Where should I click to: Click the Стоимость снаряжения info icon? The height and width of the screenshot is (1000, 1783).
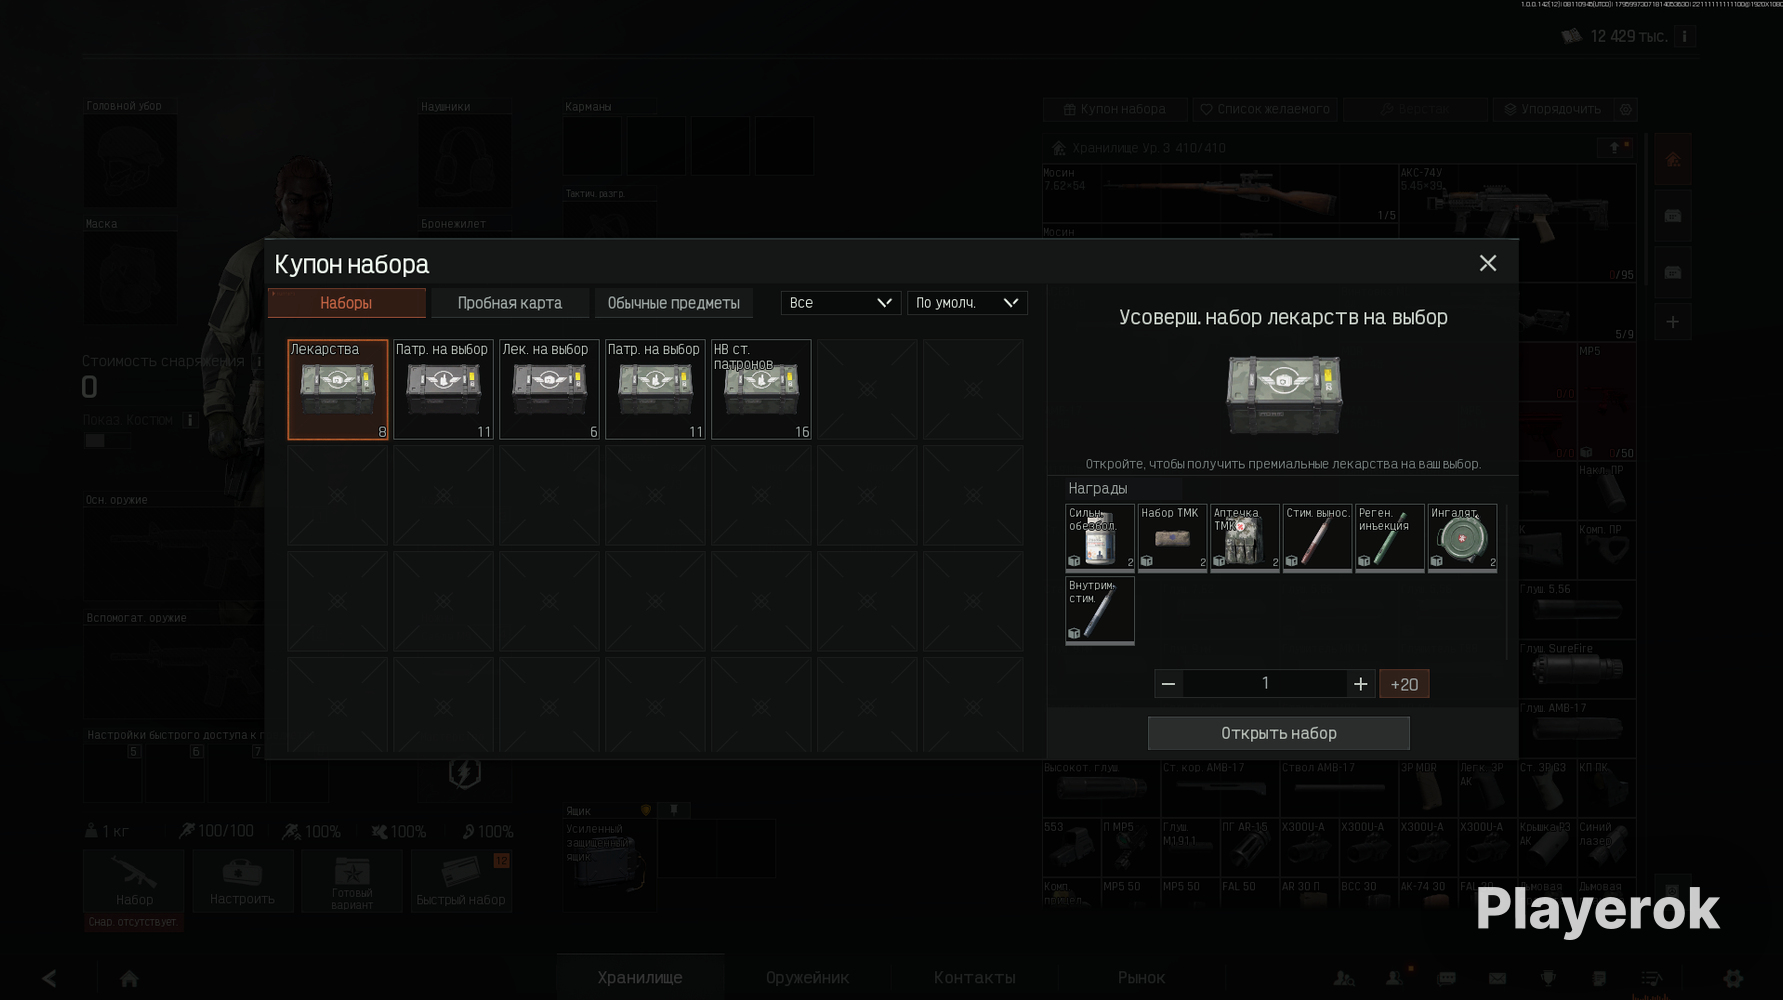[x=259, y=362]
